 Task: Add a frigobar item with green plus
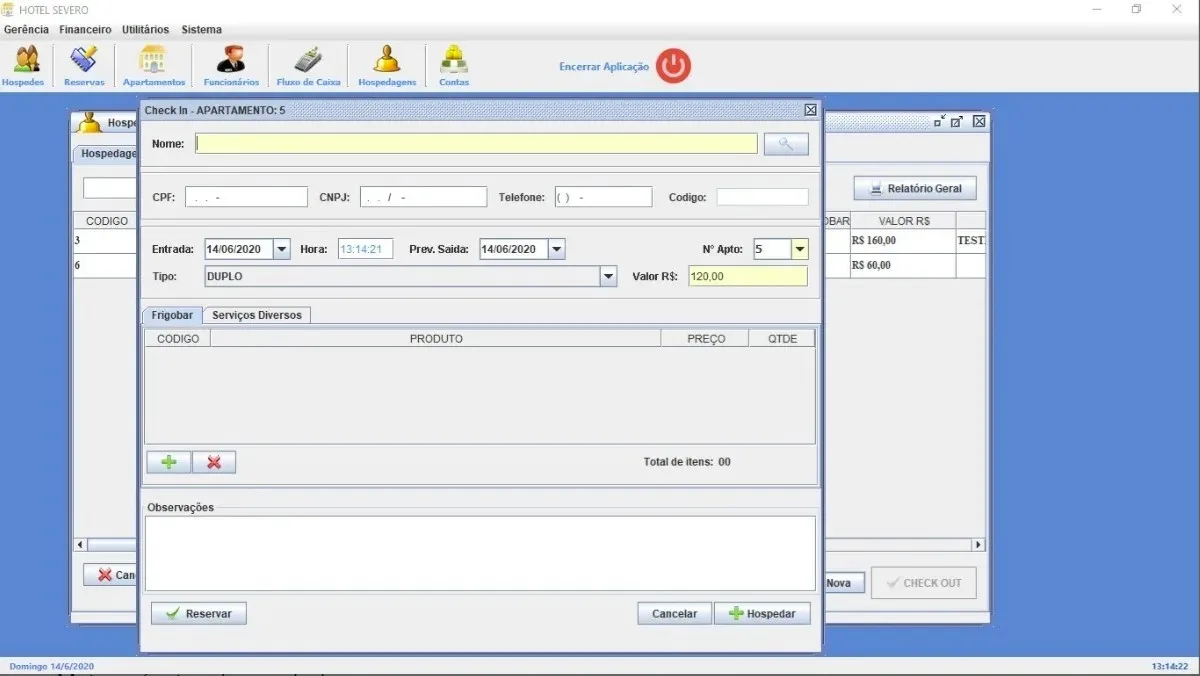coord(169,462)
